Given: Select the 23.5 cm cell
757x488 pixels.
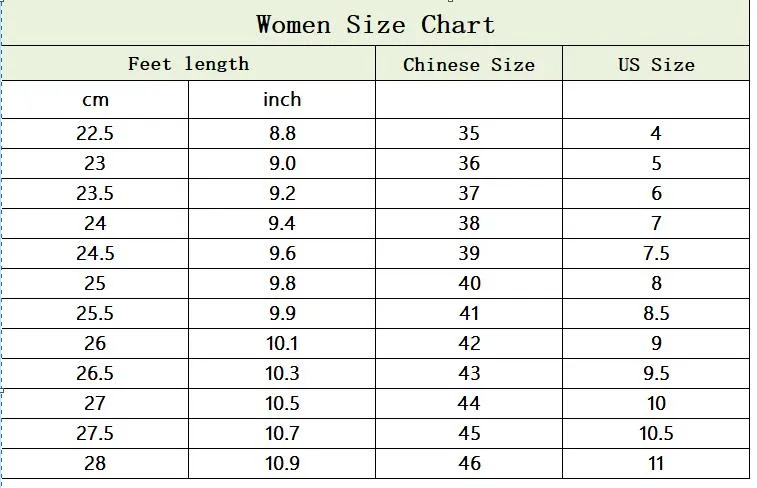Looking at the screenshot, I should click(95, 194).
